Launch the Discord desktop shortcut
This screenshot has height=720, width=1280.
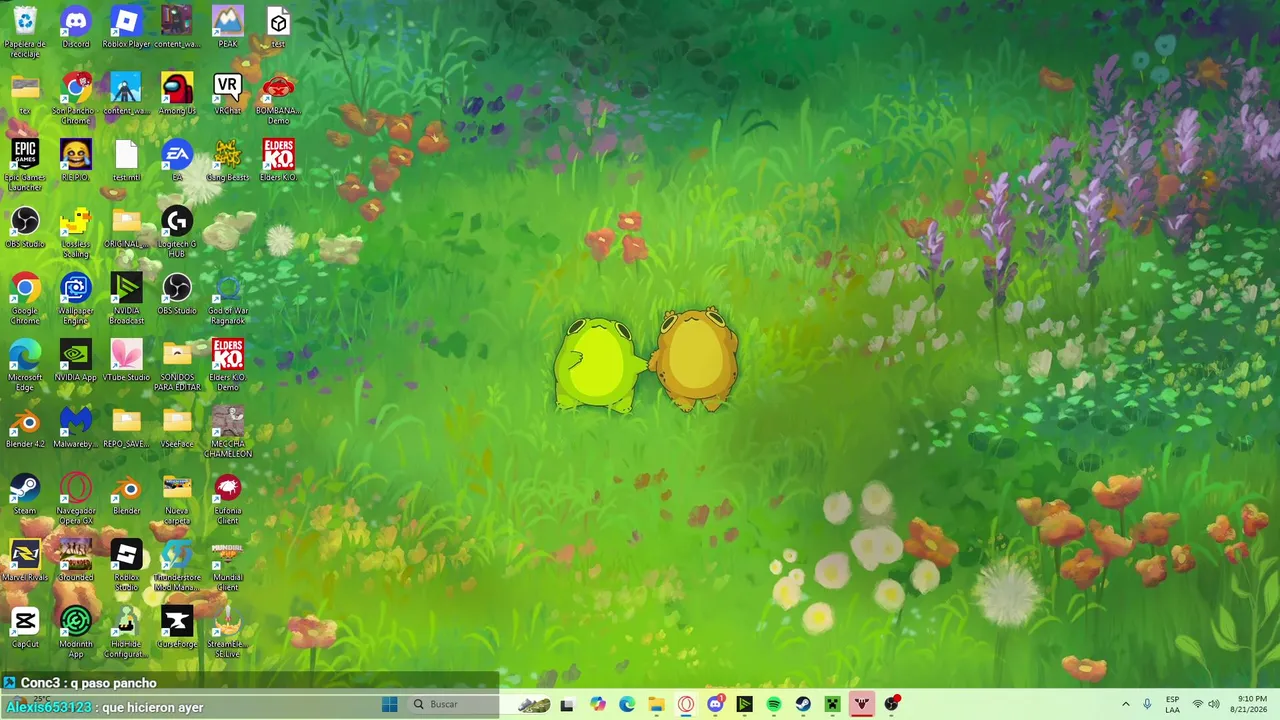(x=76, y=28)
